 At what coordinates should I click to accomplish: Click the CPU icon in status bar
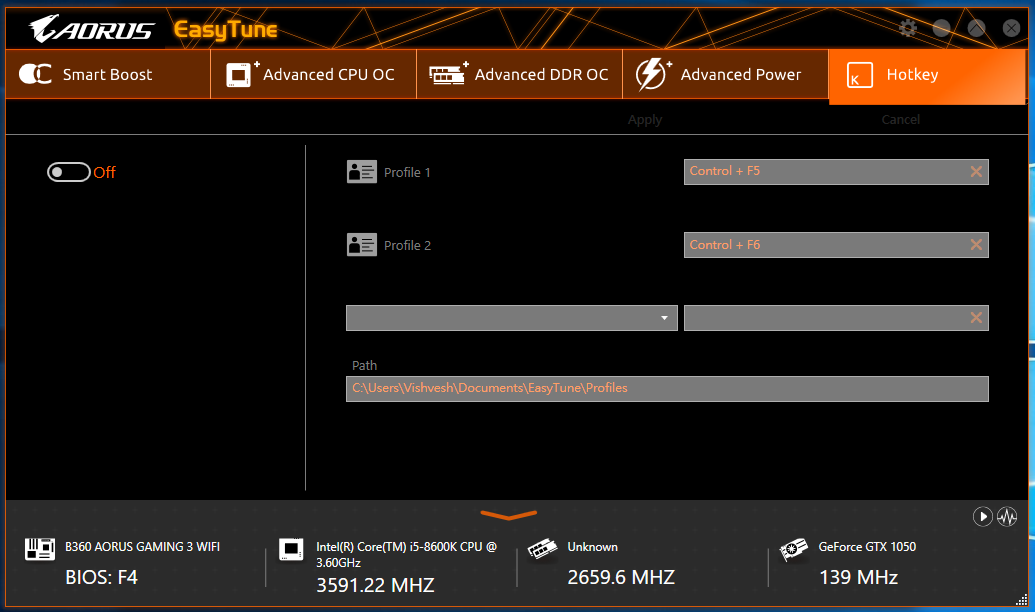[291, 549]
